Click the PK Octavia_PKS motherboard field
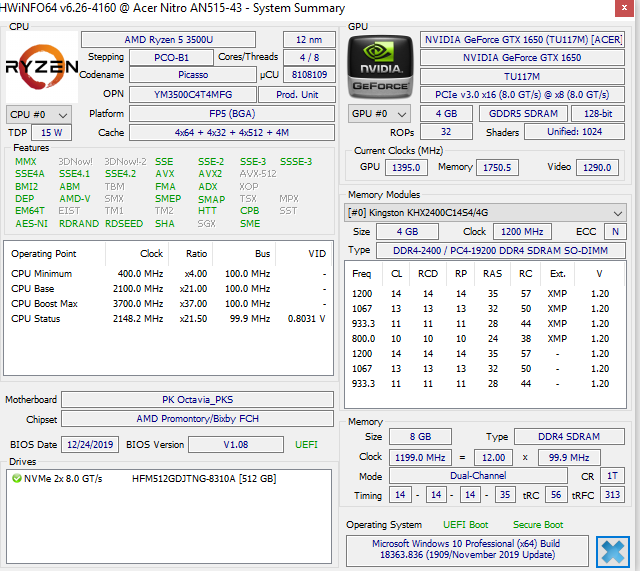 pyautogui.click(x=198, y=400)
